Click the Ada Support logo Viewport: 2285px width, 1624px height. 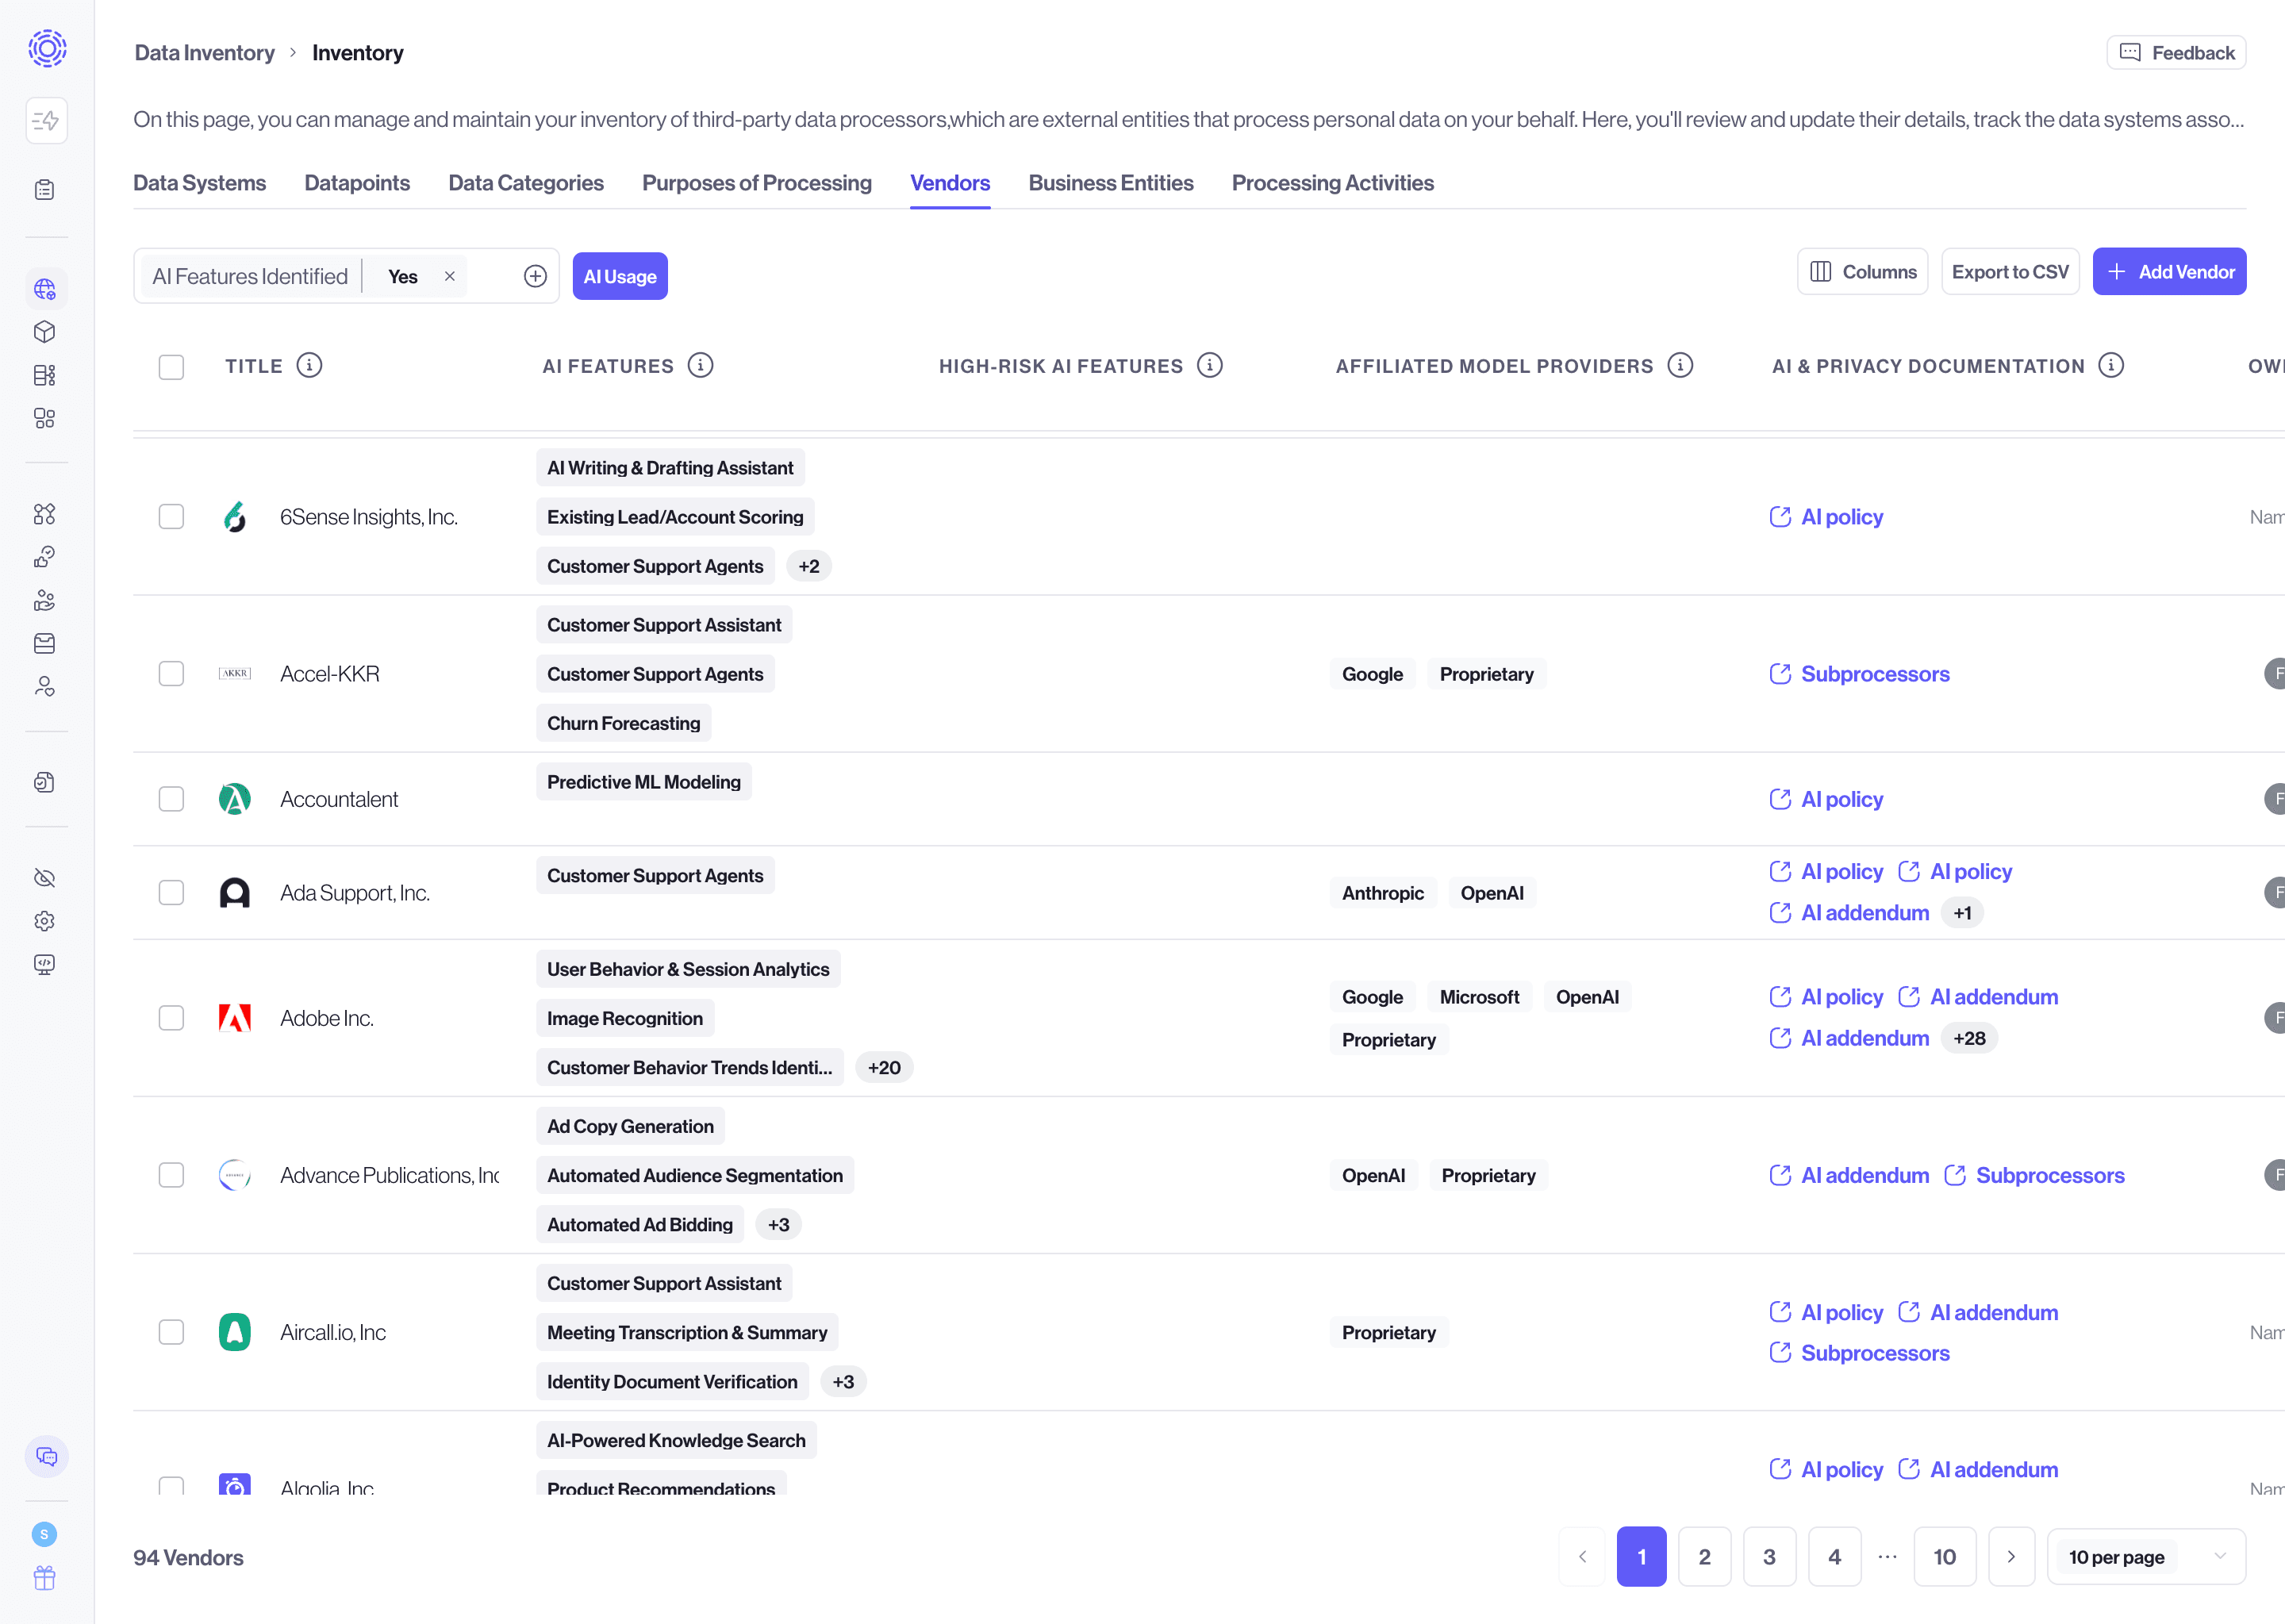click(235, 893)
